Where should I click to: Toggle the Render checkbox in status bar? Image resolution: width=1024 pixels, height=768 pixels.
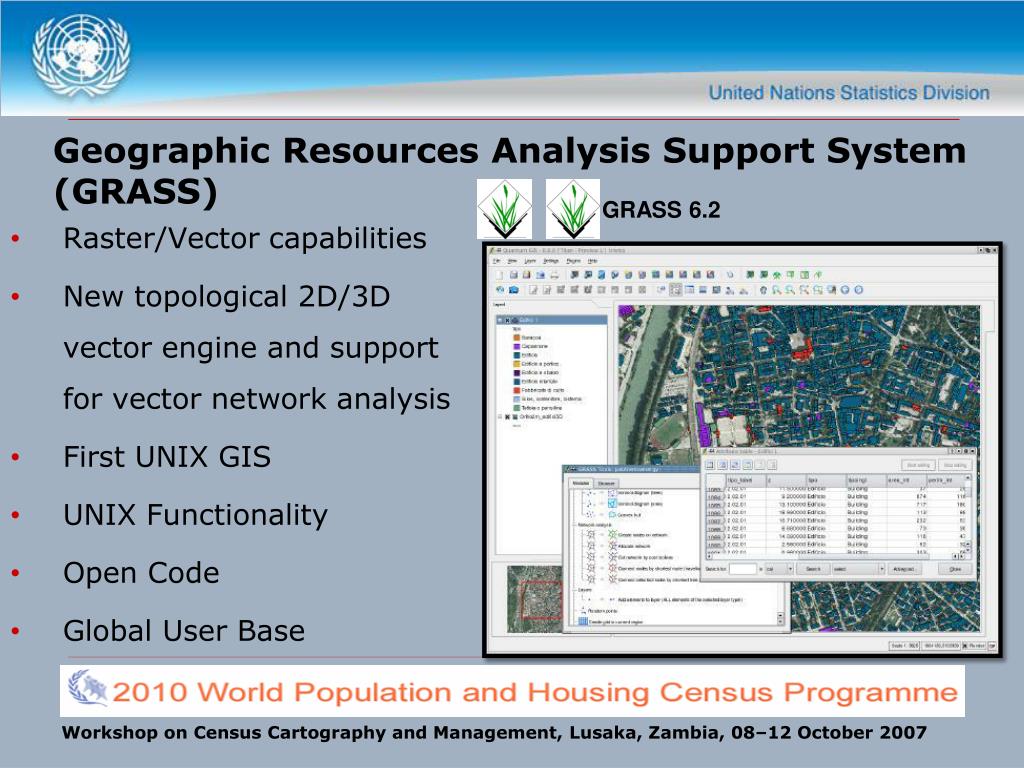point(965,645)
